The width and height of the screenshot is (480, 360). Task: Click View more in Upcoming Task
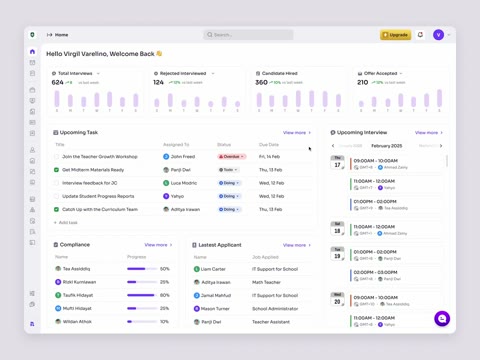point(297,133)
